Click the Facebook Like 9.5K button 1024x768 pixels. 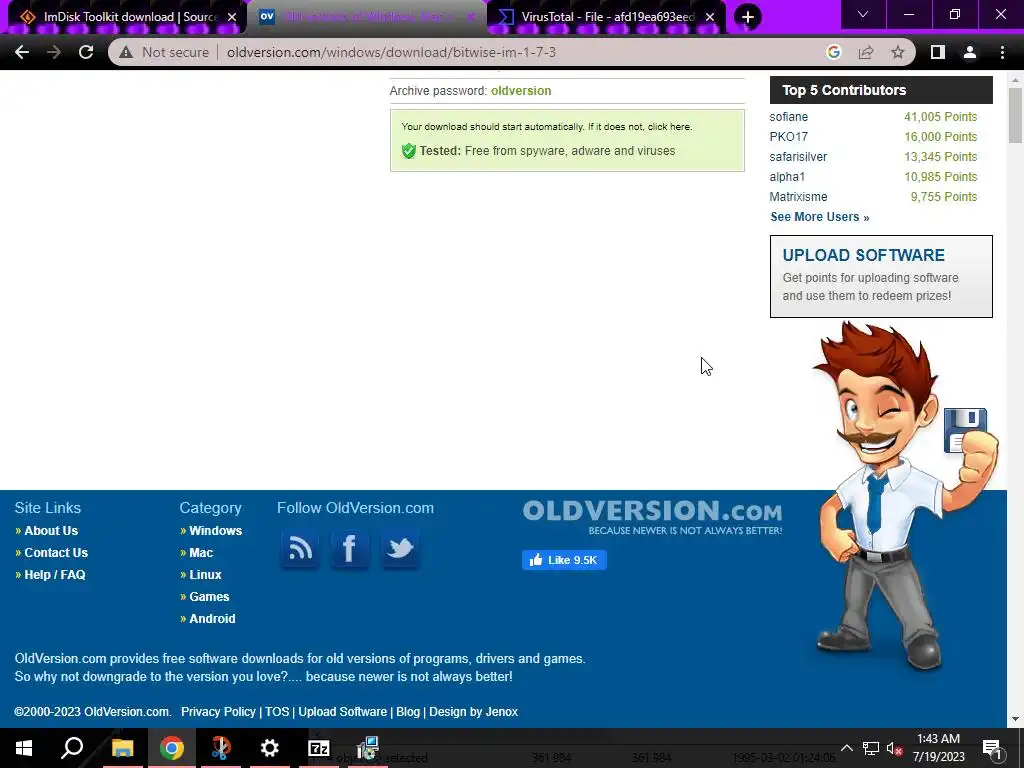click(564, 560)
